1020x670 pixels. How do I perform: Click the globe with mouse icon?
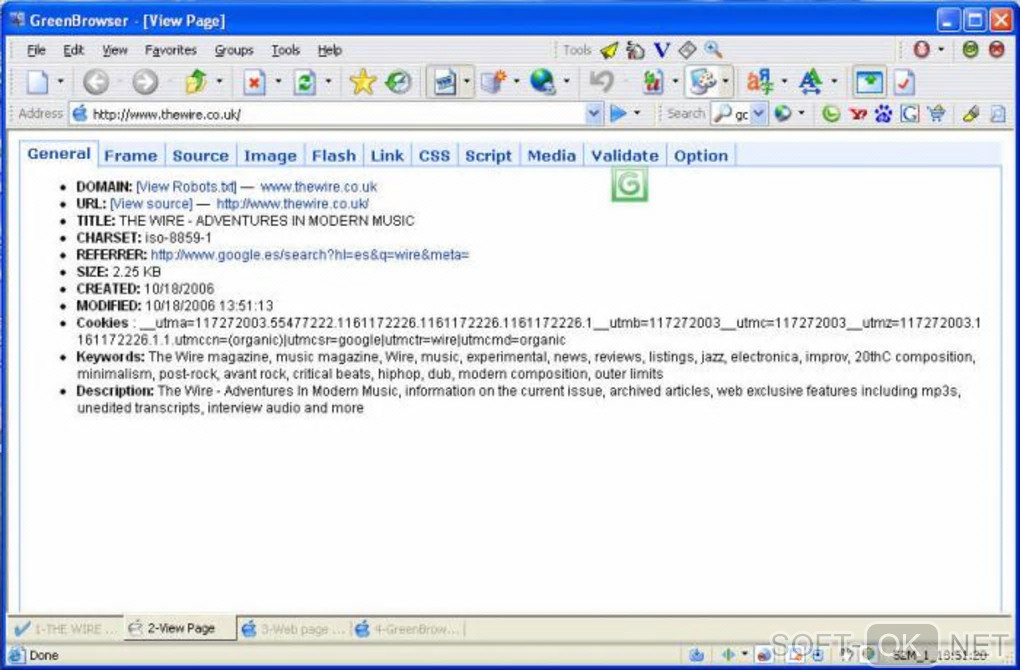[543, 82]
